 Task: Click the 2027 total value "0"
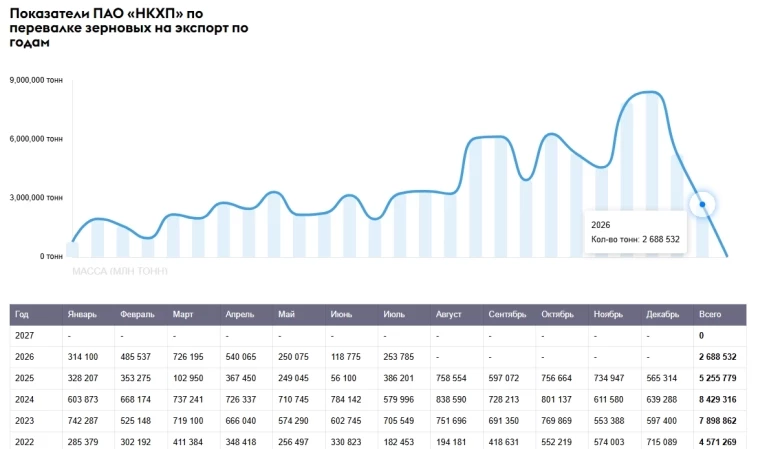click(x=701, y=335)
